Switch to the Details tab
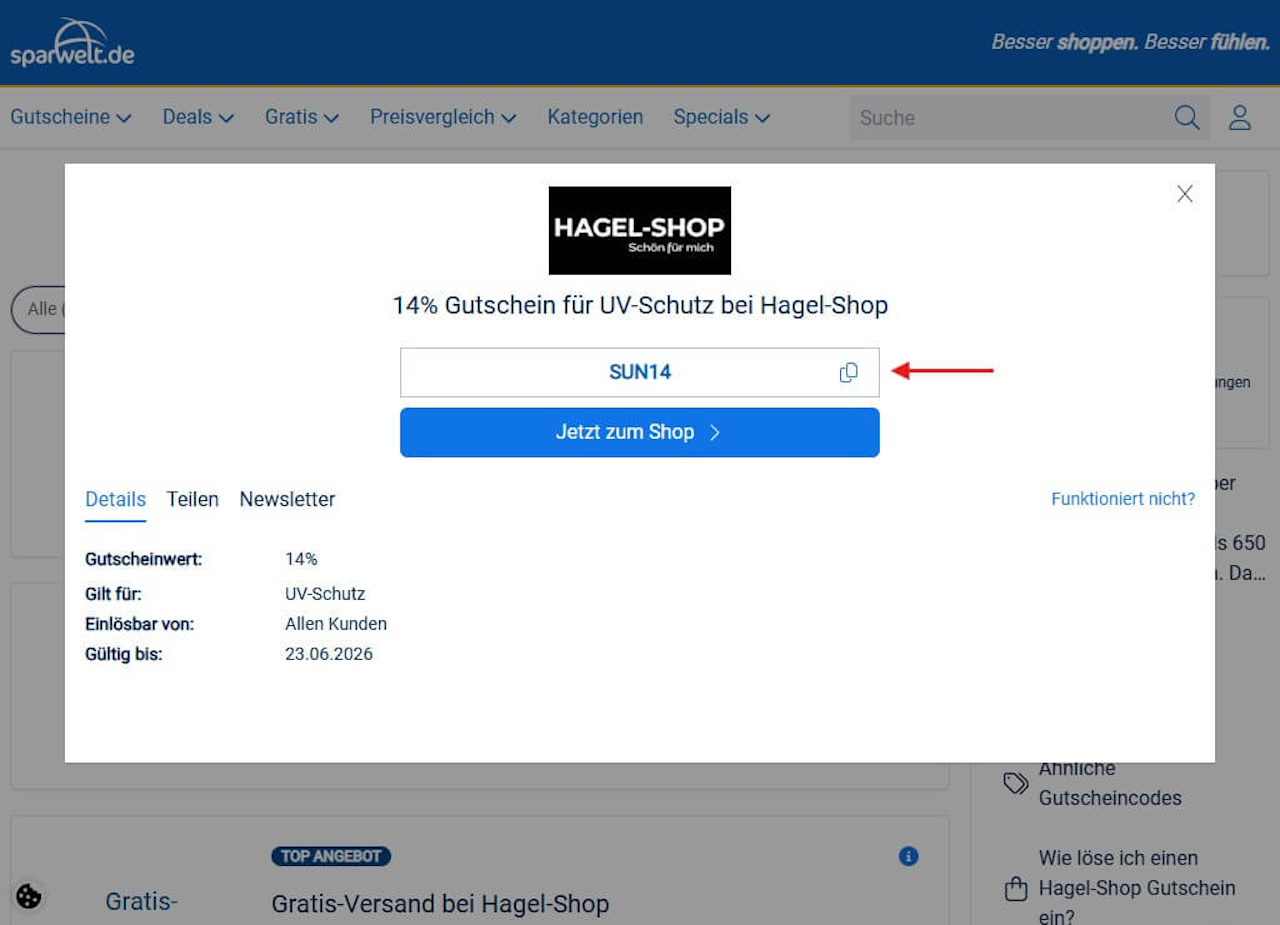This screenshot has width=1280, height=925. pos(115,499)
